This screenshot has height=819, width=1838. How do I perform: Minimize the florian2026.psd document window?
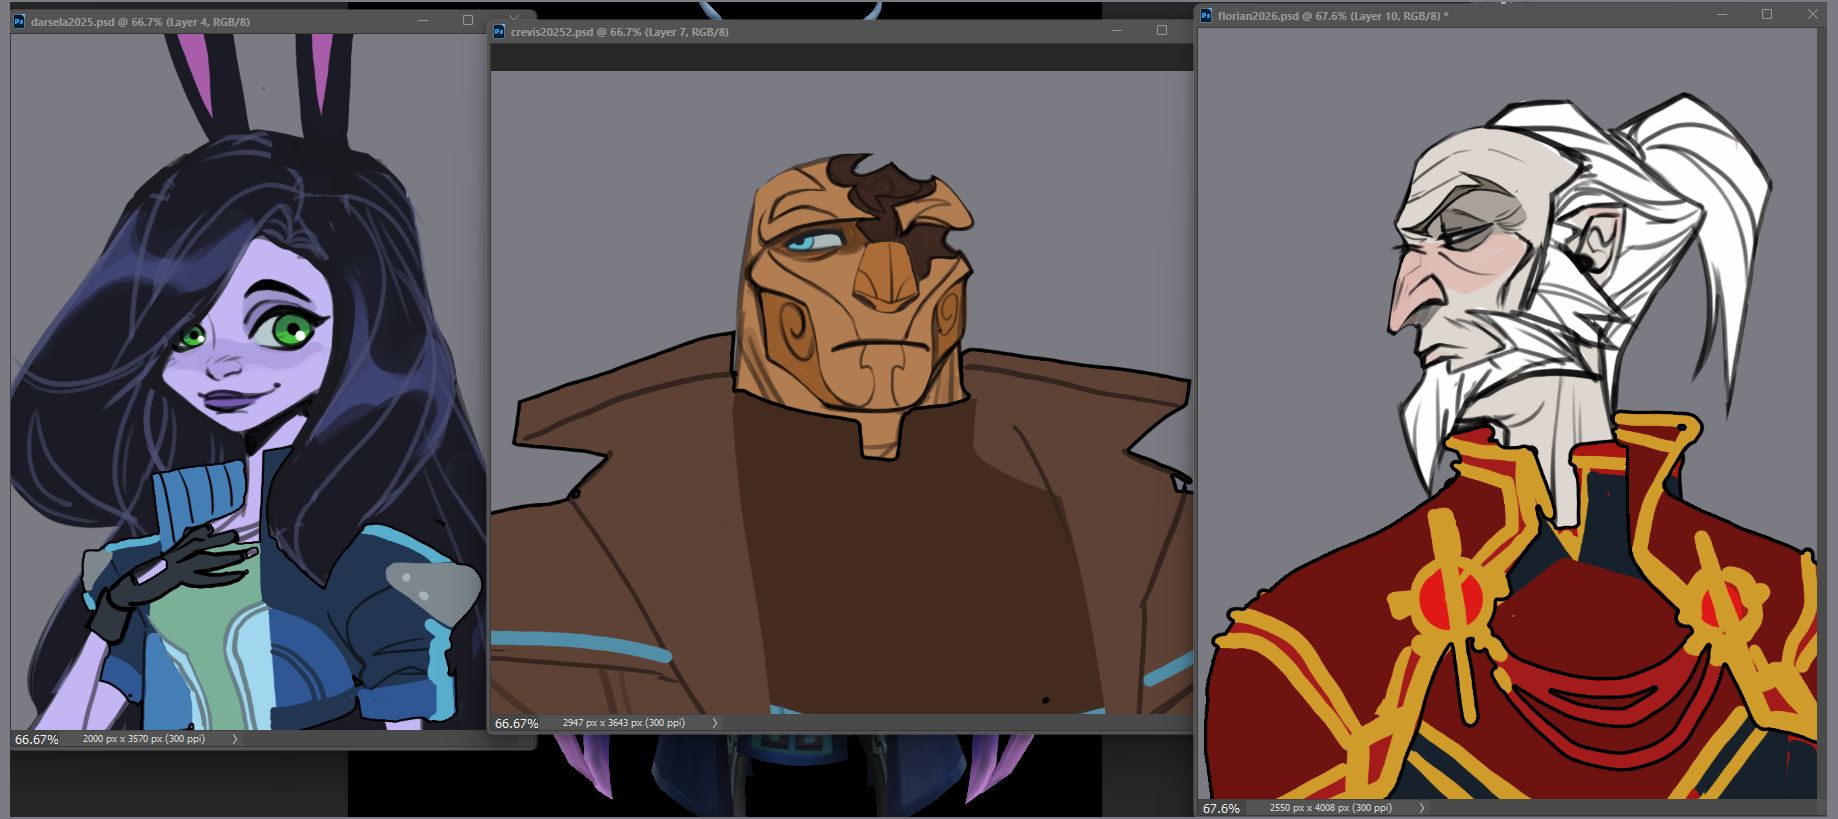pyautogui.click(x=1722, y=15)
